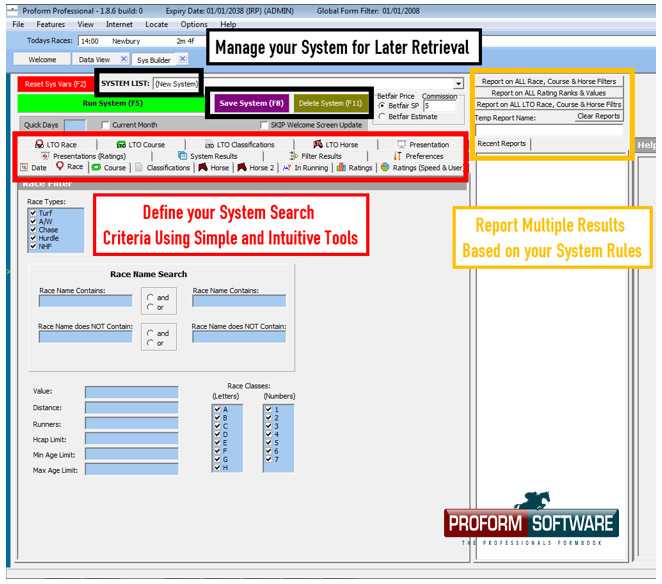Uncheck the Turf race type
This screenshot has width=662, height=584.
click(33, 213)
